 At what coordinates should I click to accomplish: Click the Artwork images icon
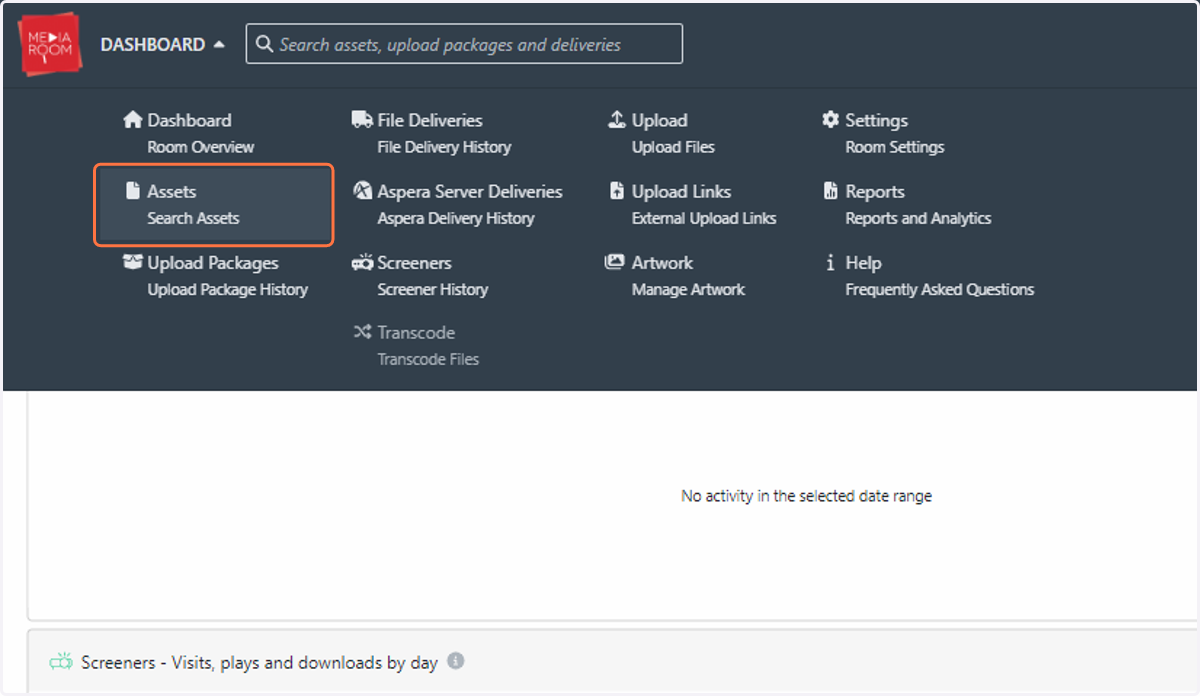tap(615, 262)
